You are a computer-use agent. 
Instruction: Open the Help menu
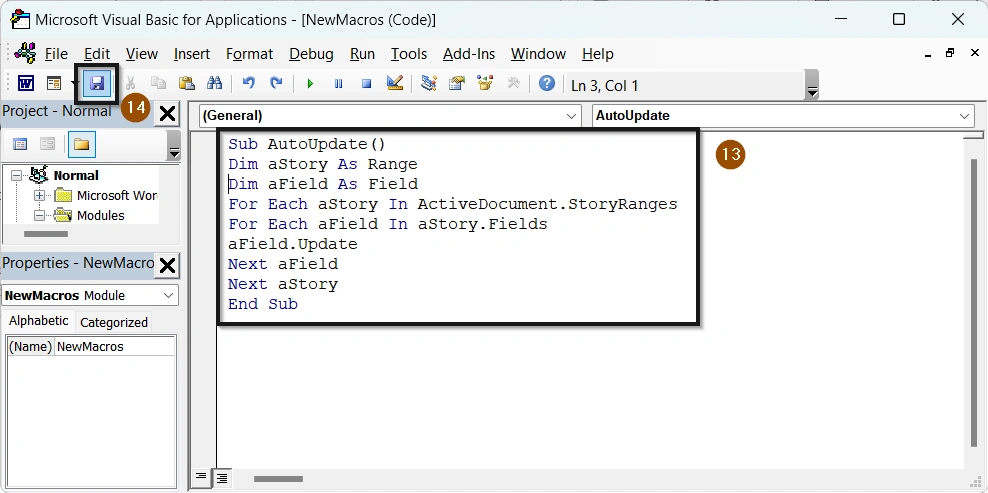point(597,54)
